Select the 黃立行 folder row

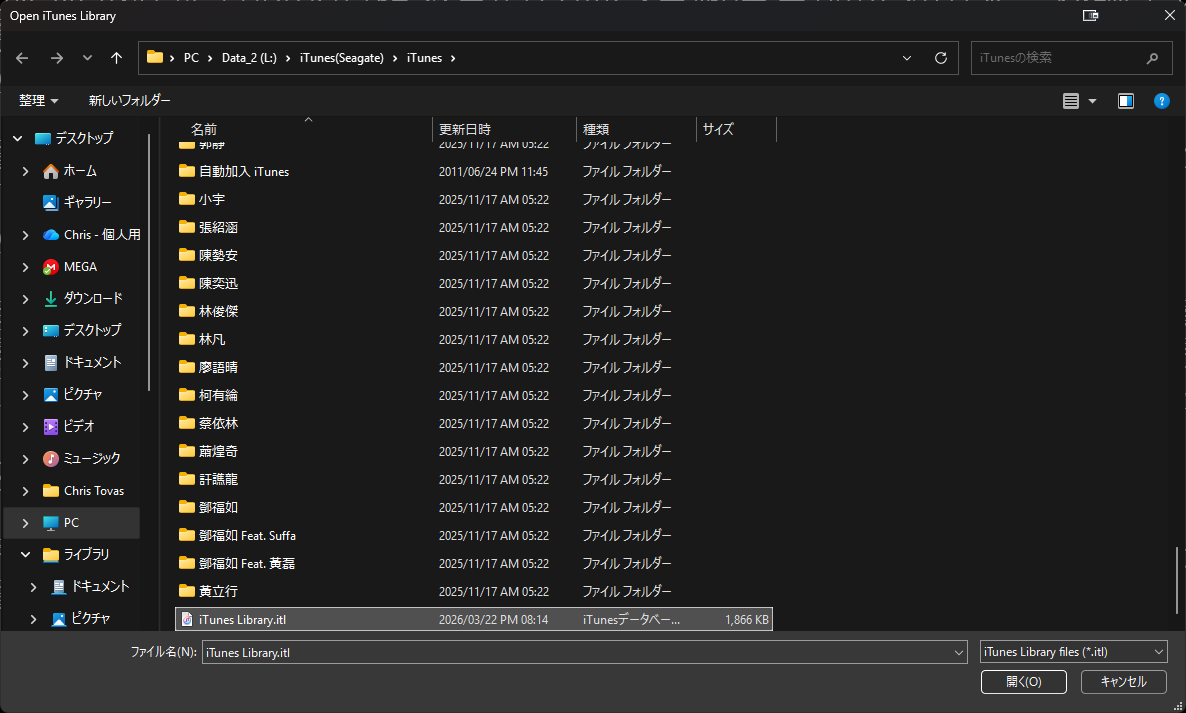tap(474, 591)
